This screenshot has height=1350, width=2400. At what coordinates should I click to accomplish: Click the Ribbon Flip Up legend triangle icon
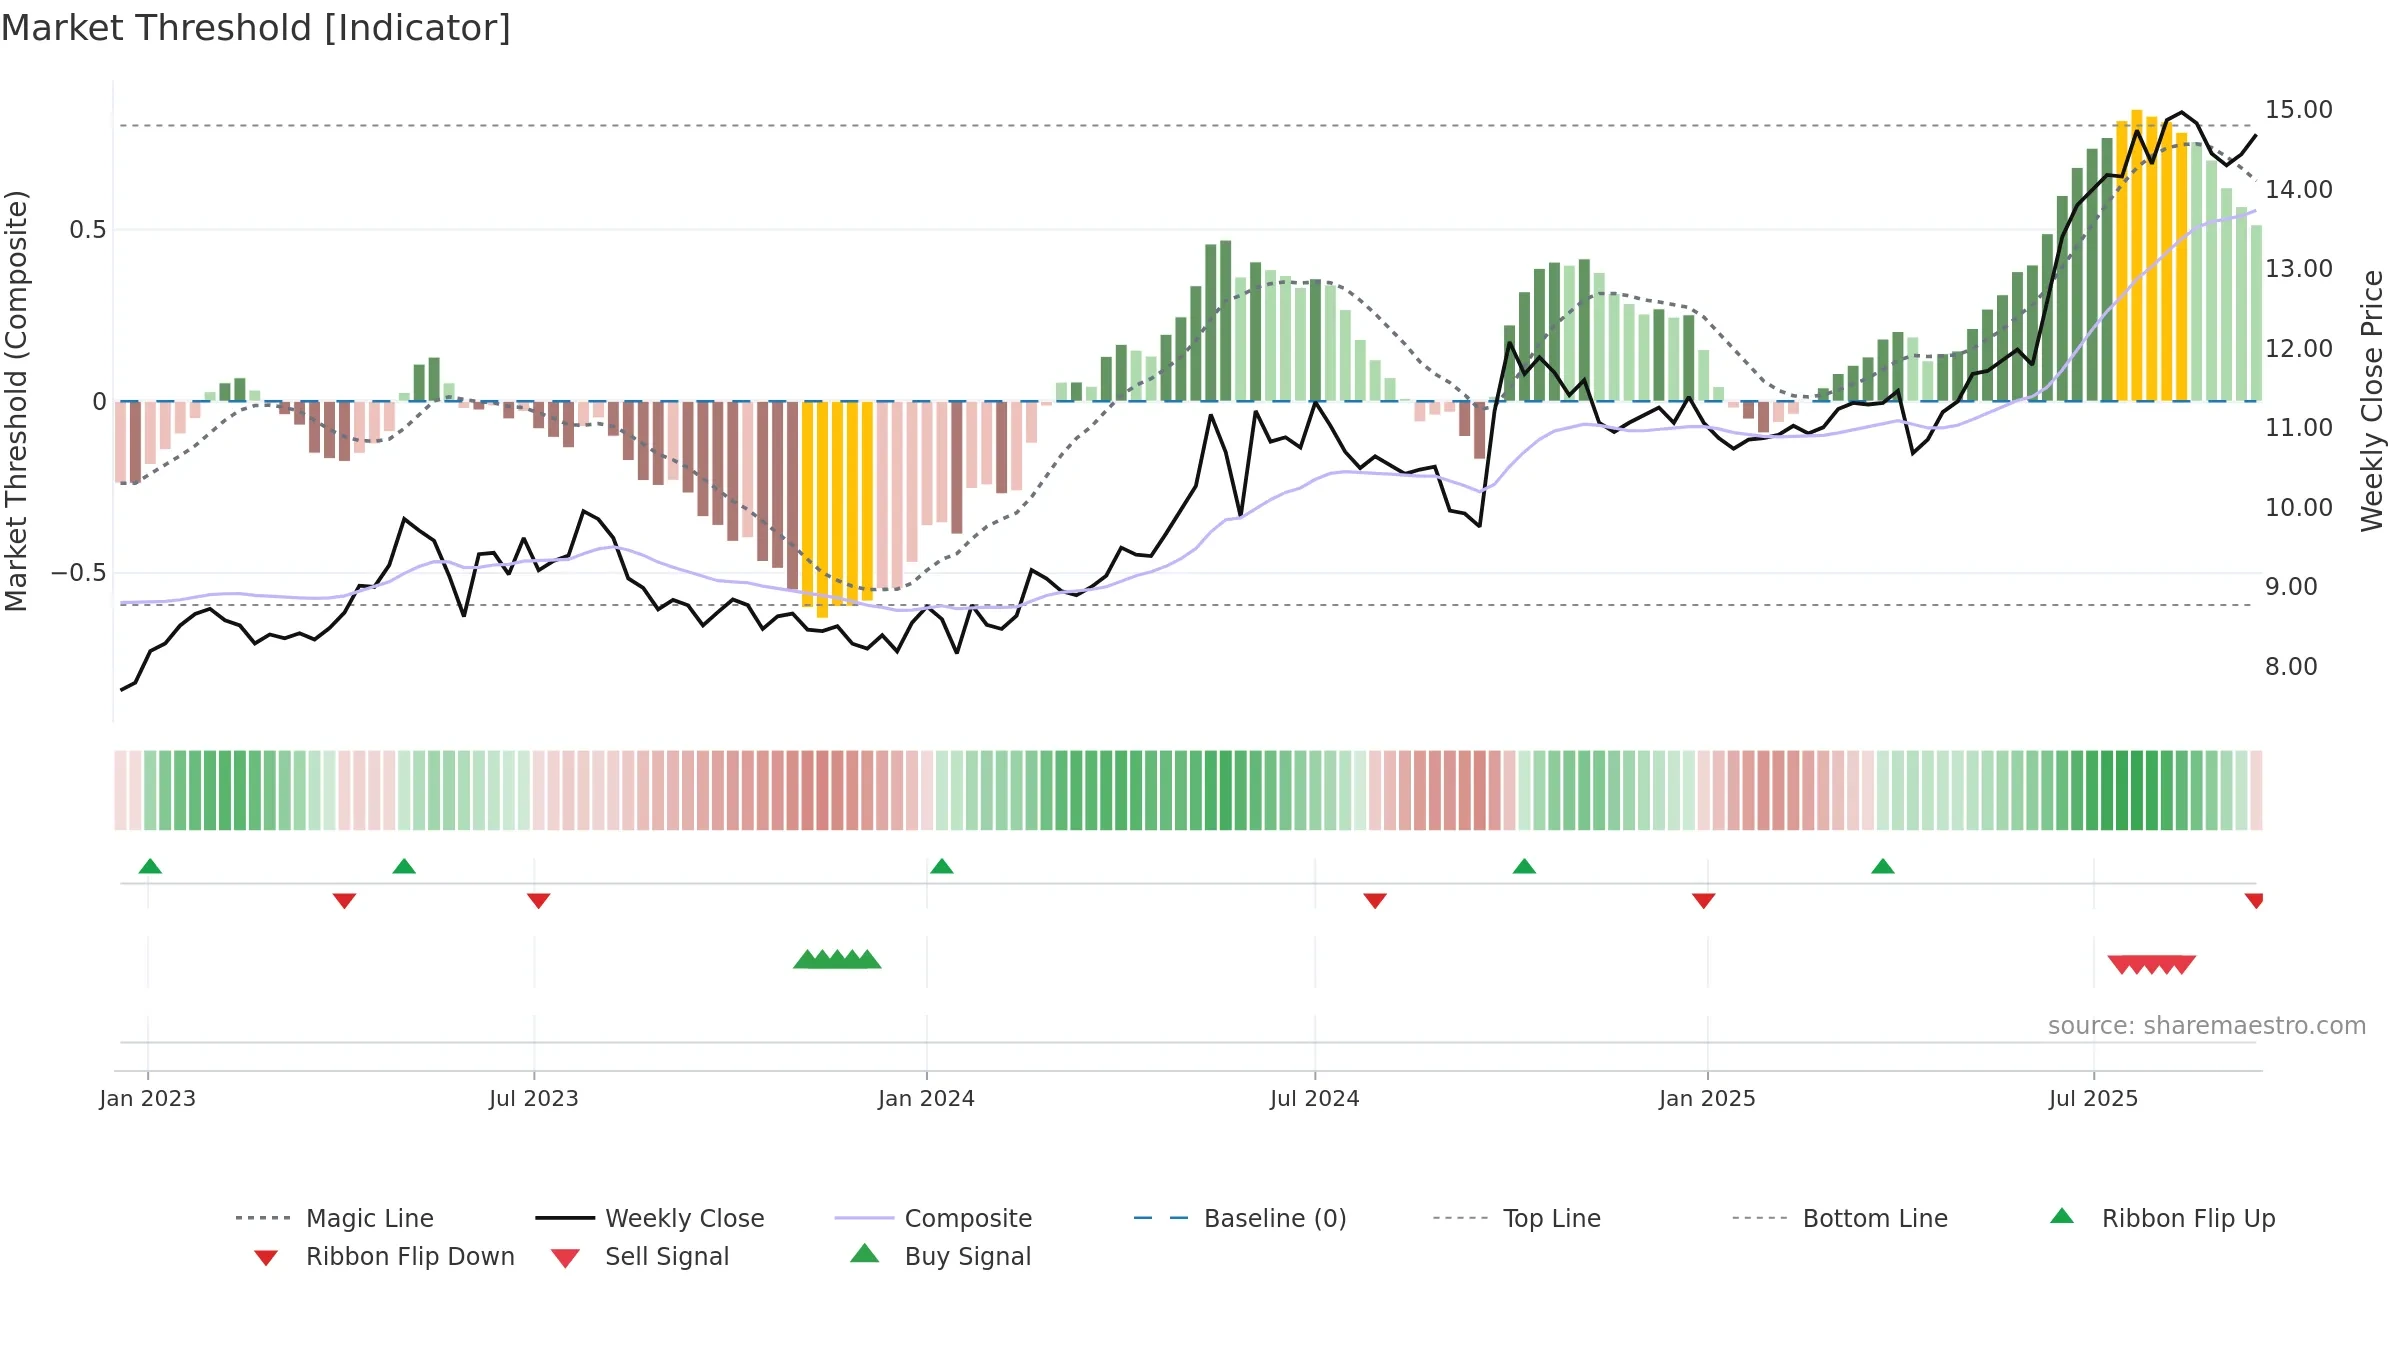point(2062,1216)
